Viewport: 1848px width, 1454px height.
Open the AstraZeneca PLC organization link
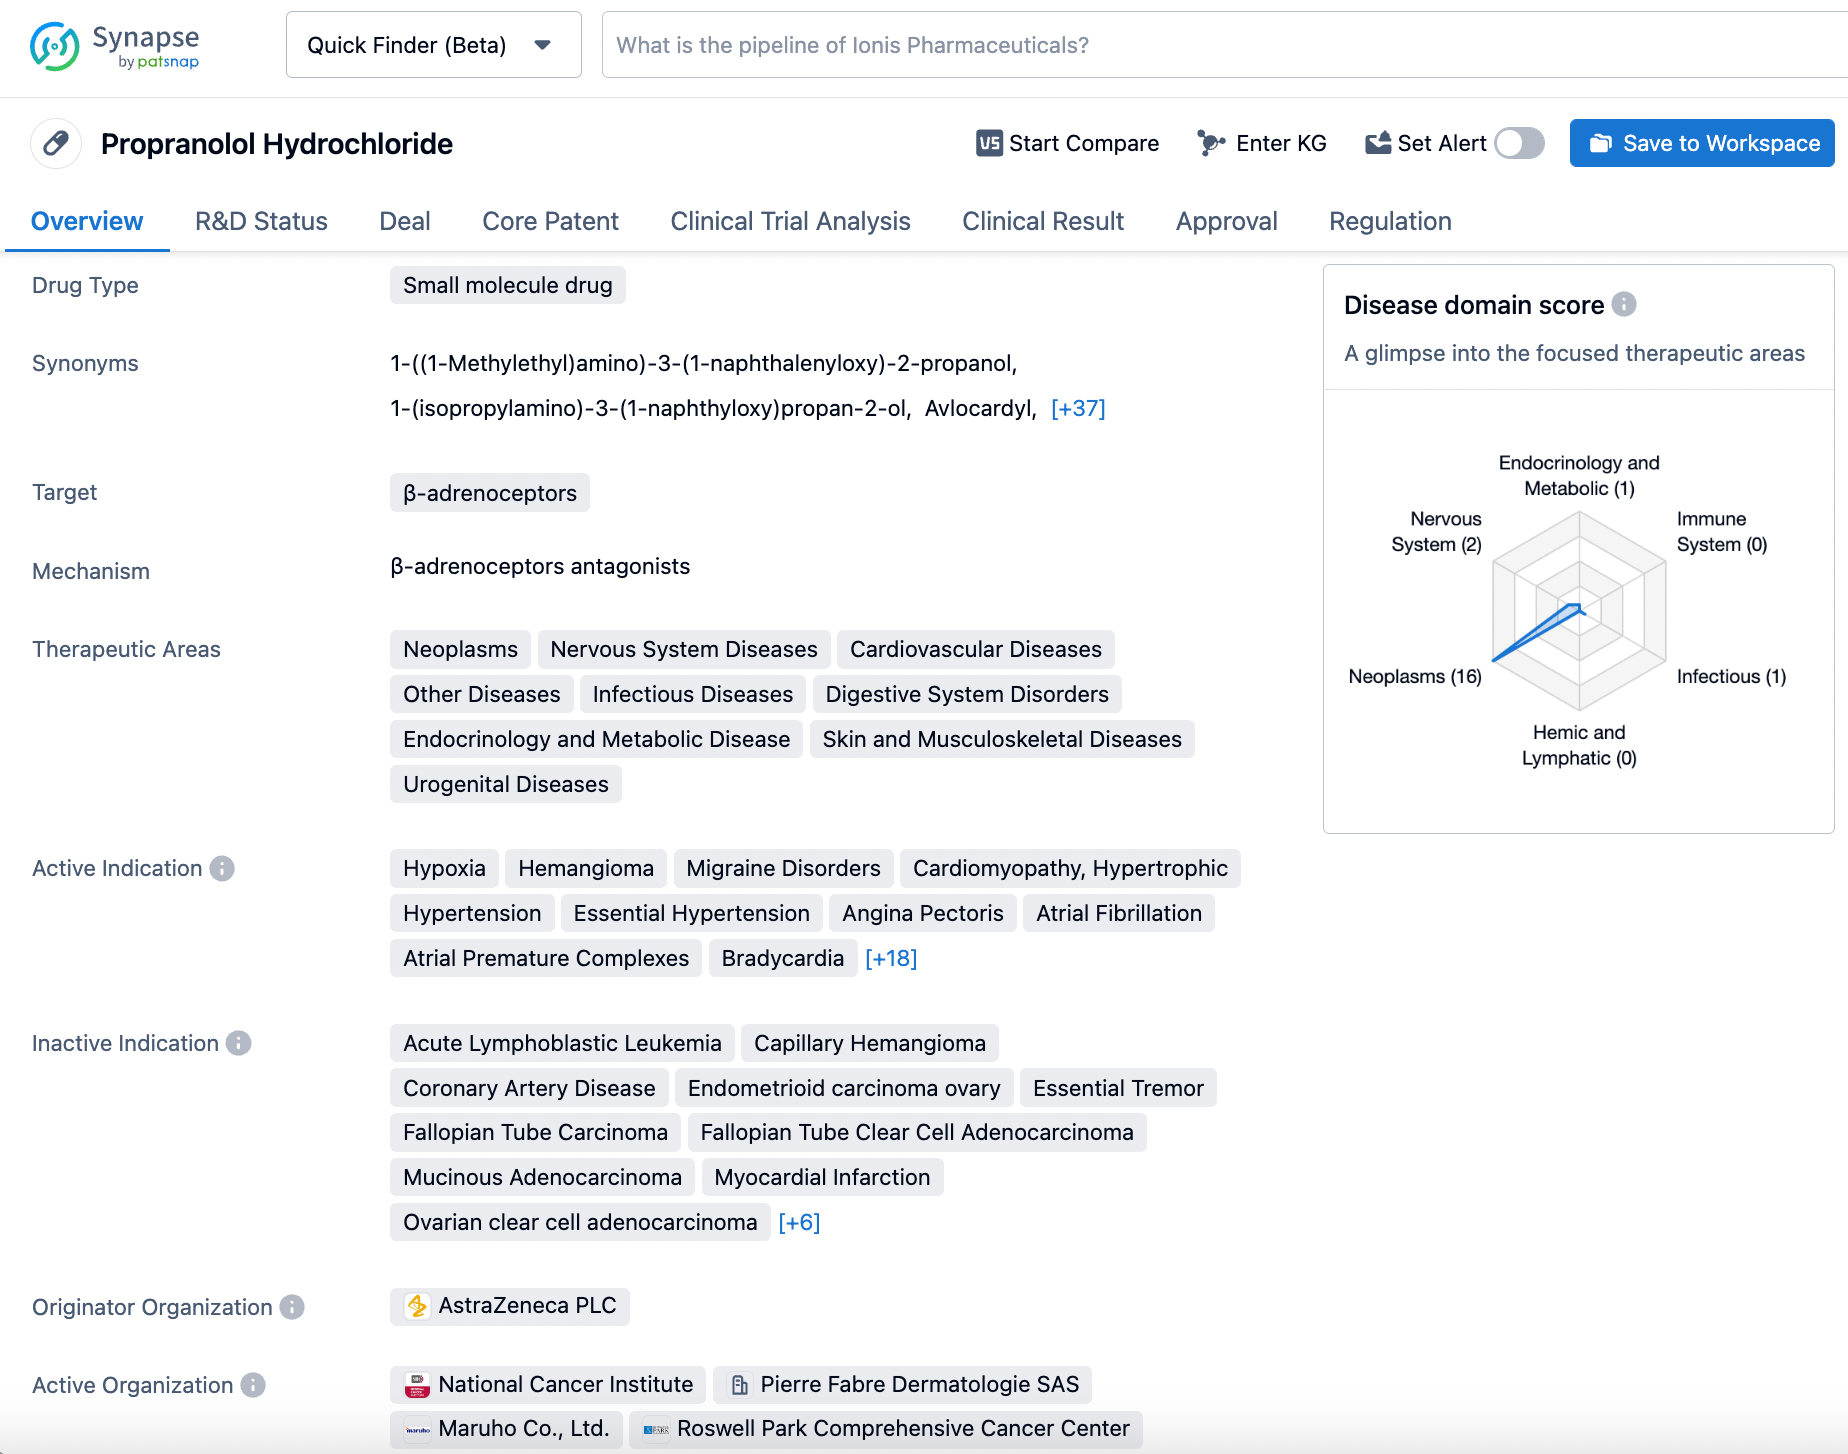510,1307
